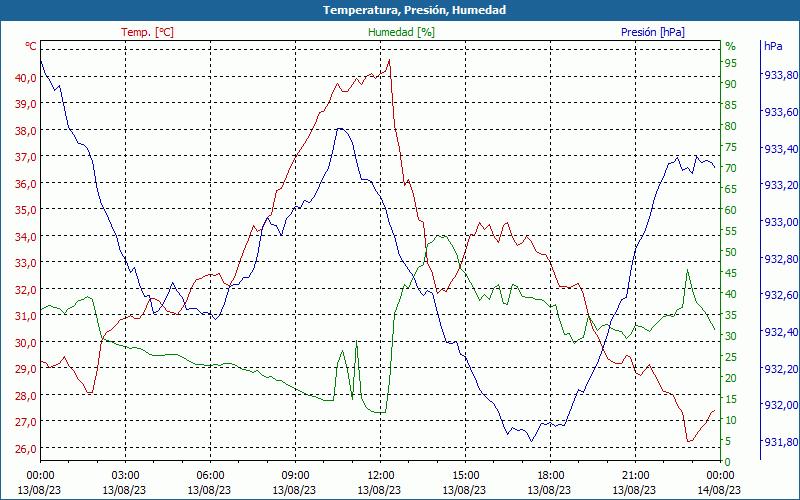Click the 50 humidity axis value

pyautogui.click(x=731, y=252)
